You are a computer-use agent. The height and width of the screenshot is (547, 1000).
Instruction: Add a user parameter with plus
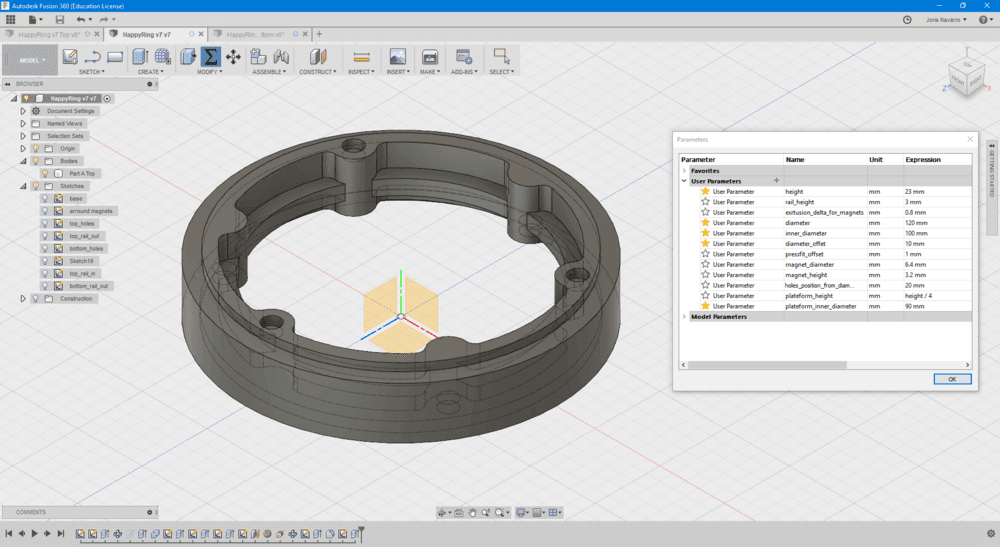(x=776, y=181)
